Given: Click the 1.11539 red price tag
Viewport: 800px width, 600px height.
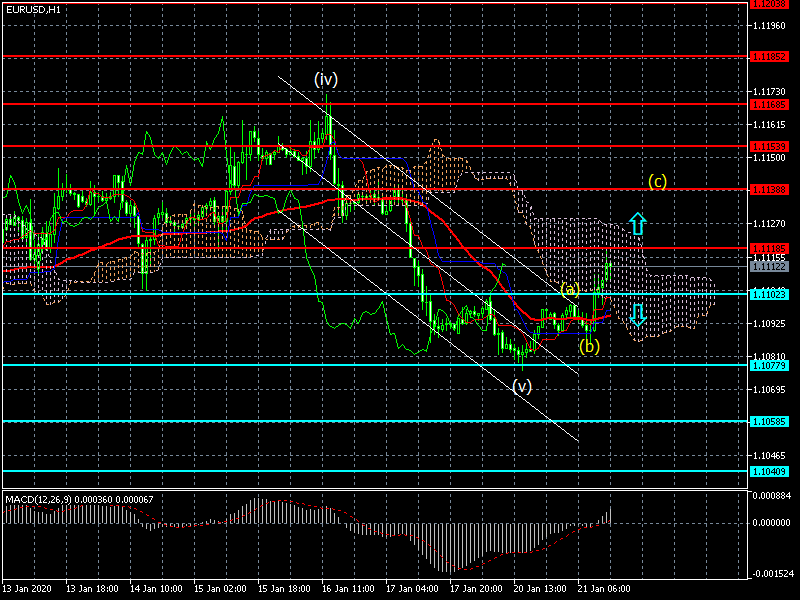Looking at the screenshot, I should [x=769, y=147].
